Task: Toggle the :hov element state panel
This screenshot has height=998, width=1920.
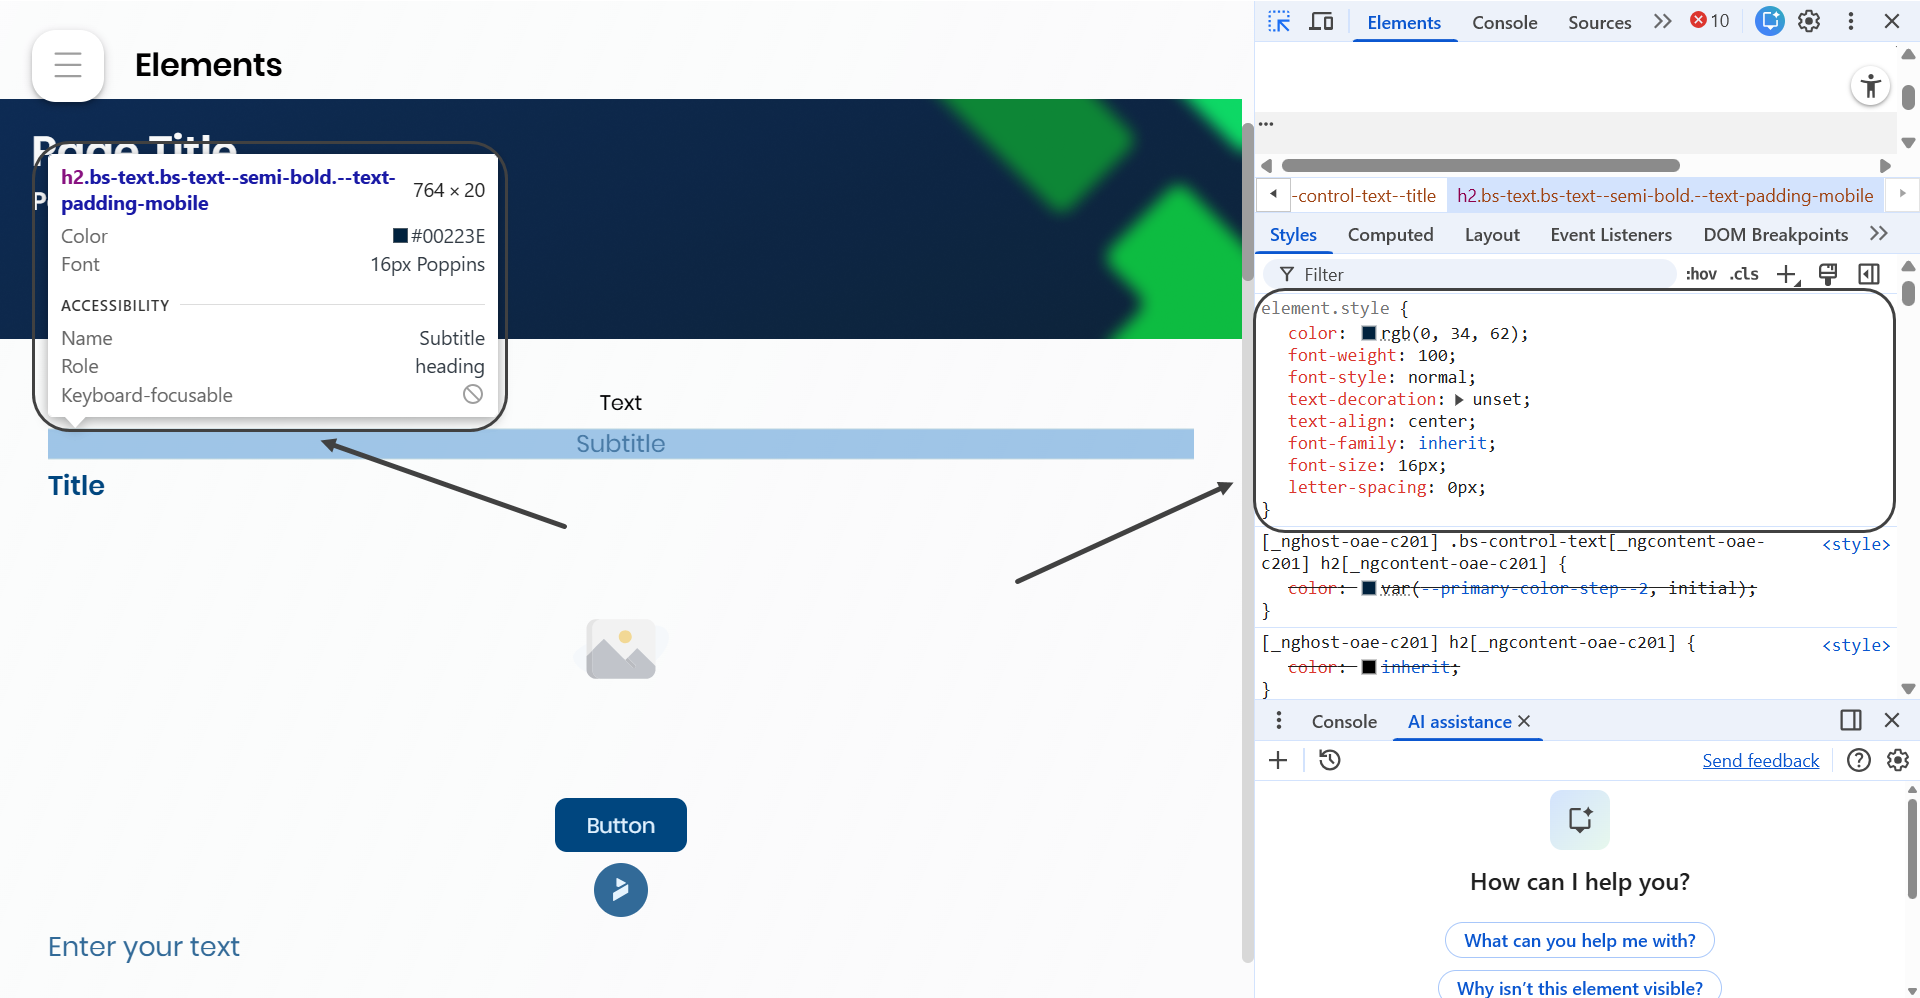Action: click(x=1700, y=274)
